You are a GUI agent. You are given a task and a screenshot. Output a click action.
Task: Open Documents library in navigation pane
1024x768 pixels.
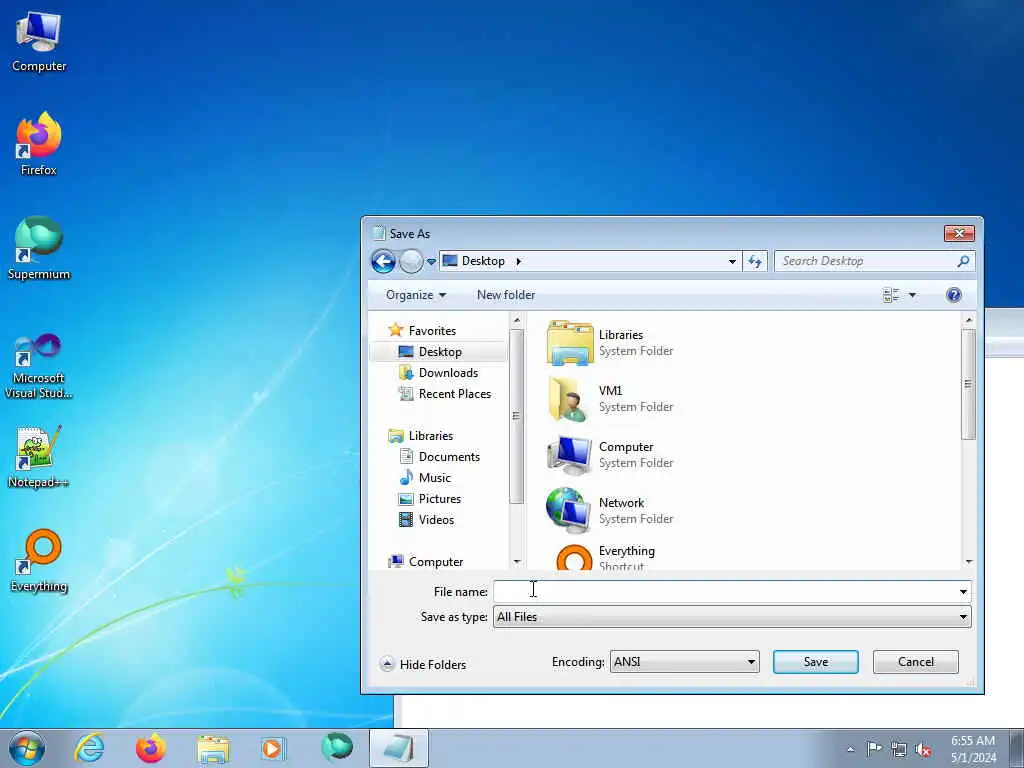click(x=440, y=456)
